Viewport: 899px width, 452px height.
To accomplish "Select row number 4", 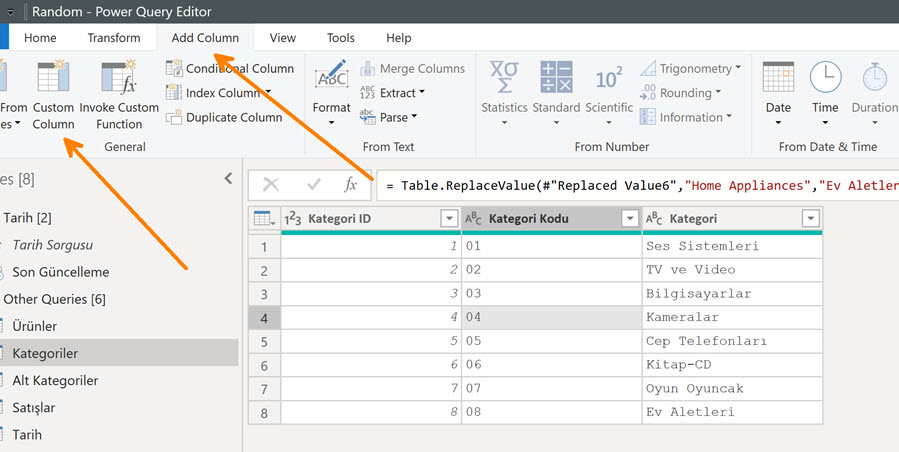I will 264,317.
